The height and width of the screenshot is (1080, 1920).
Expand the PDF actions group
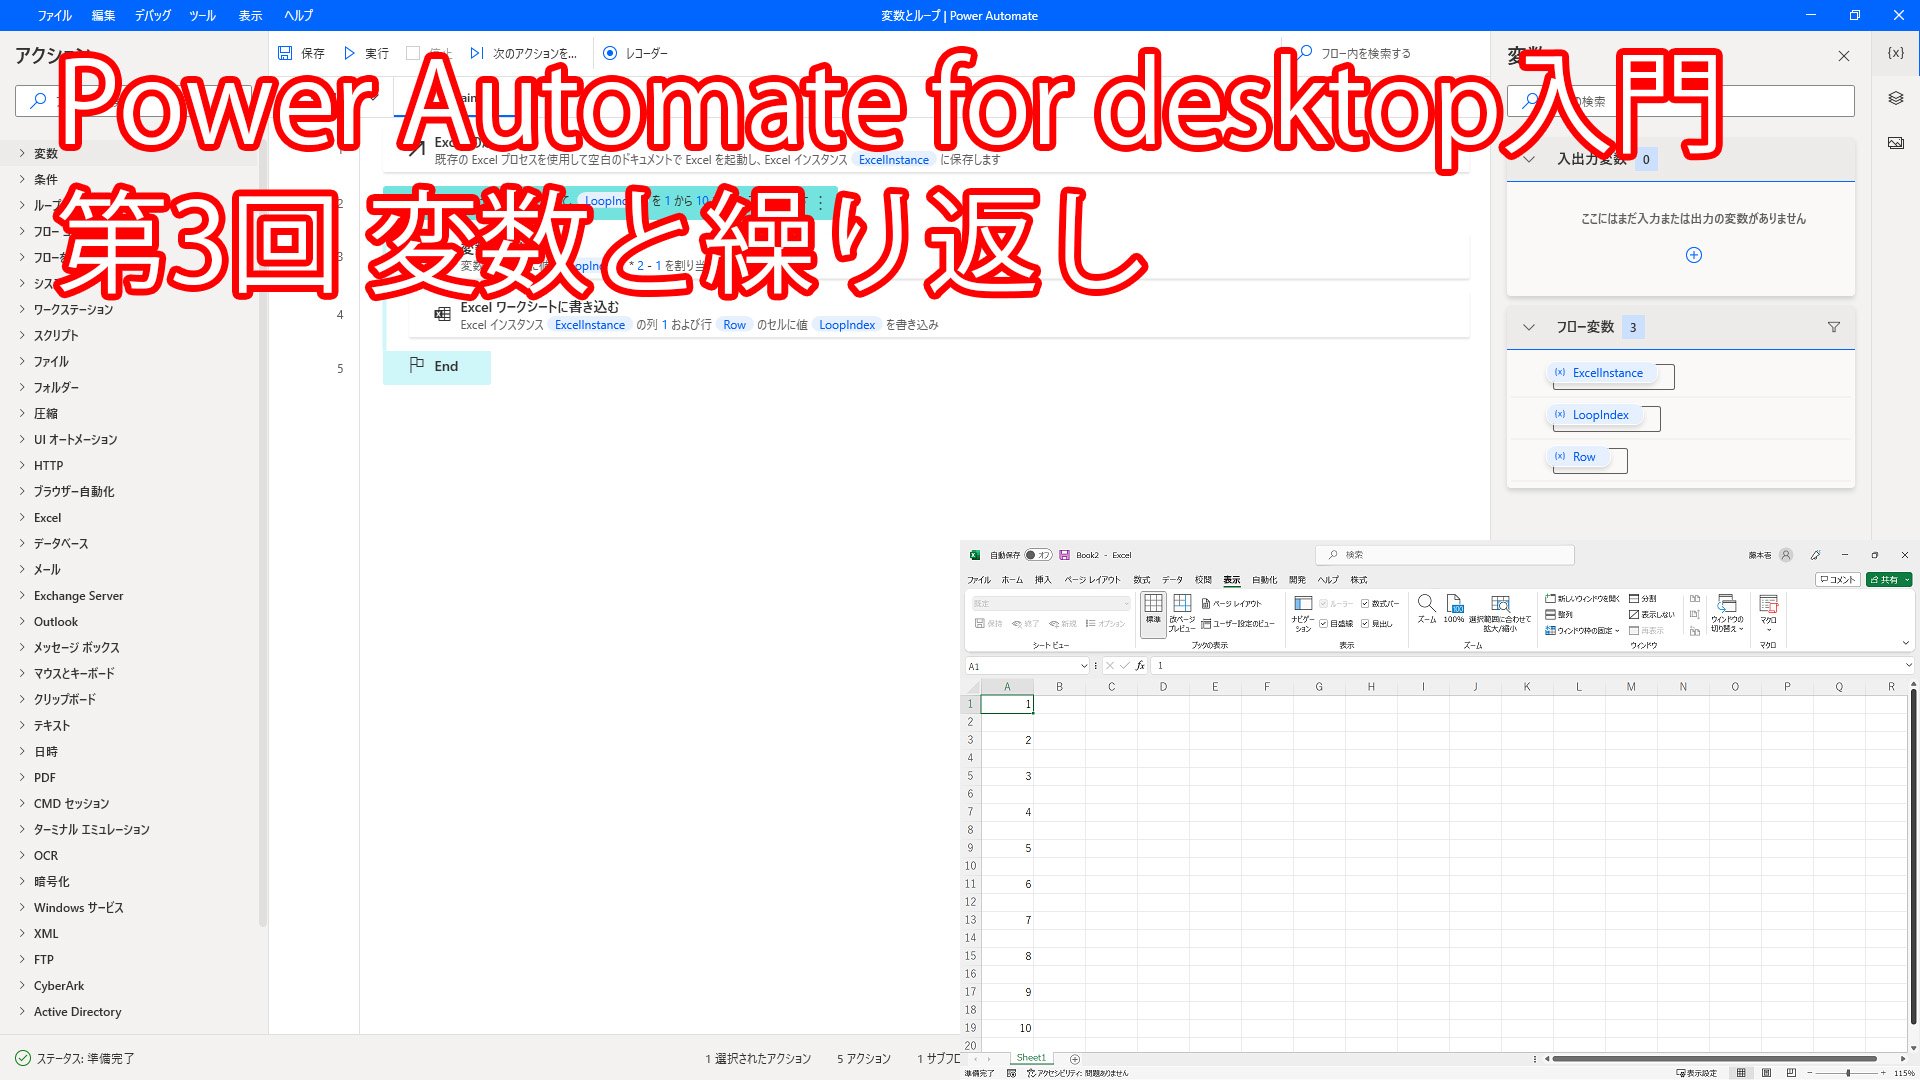coord(22,778)
